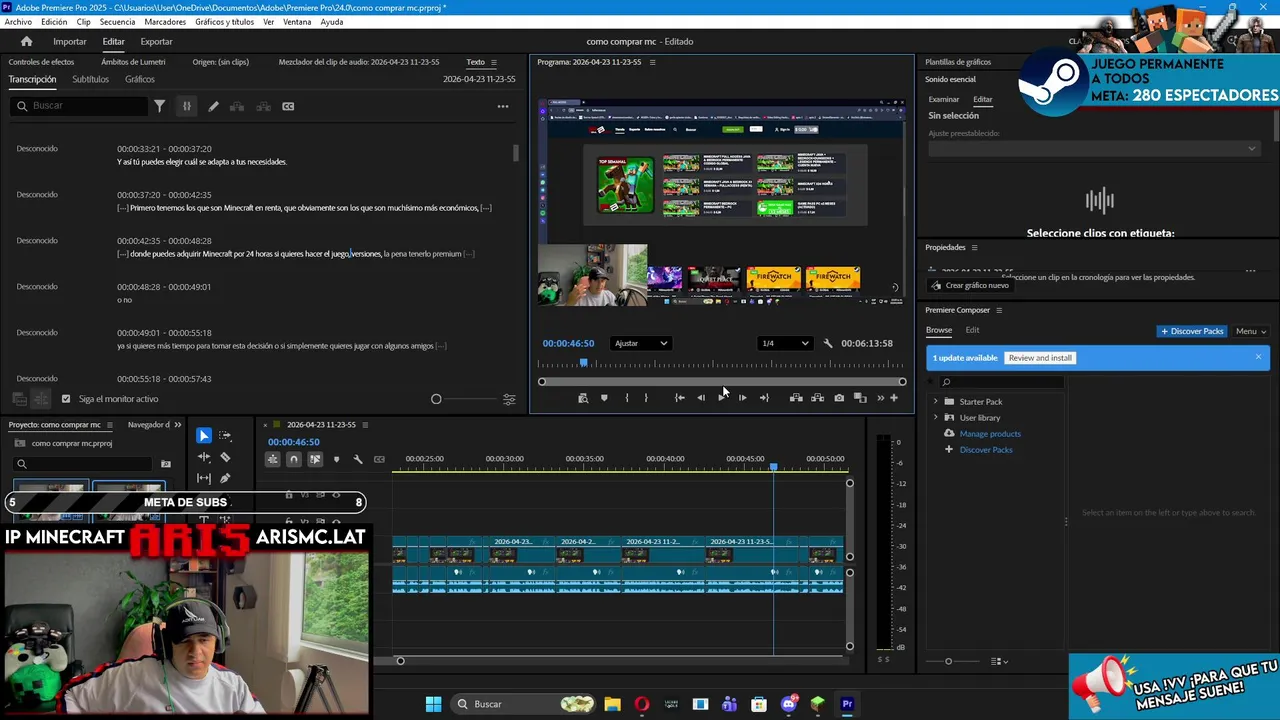Click Go to In point button
1280x720 pixels.
(x=680, y=398)
